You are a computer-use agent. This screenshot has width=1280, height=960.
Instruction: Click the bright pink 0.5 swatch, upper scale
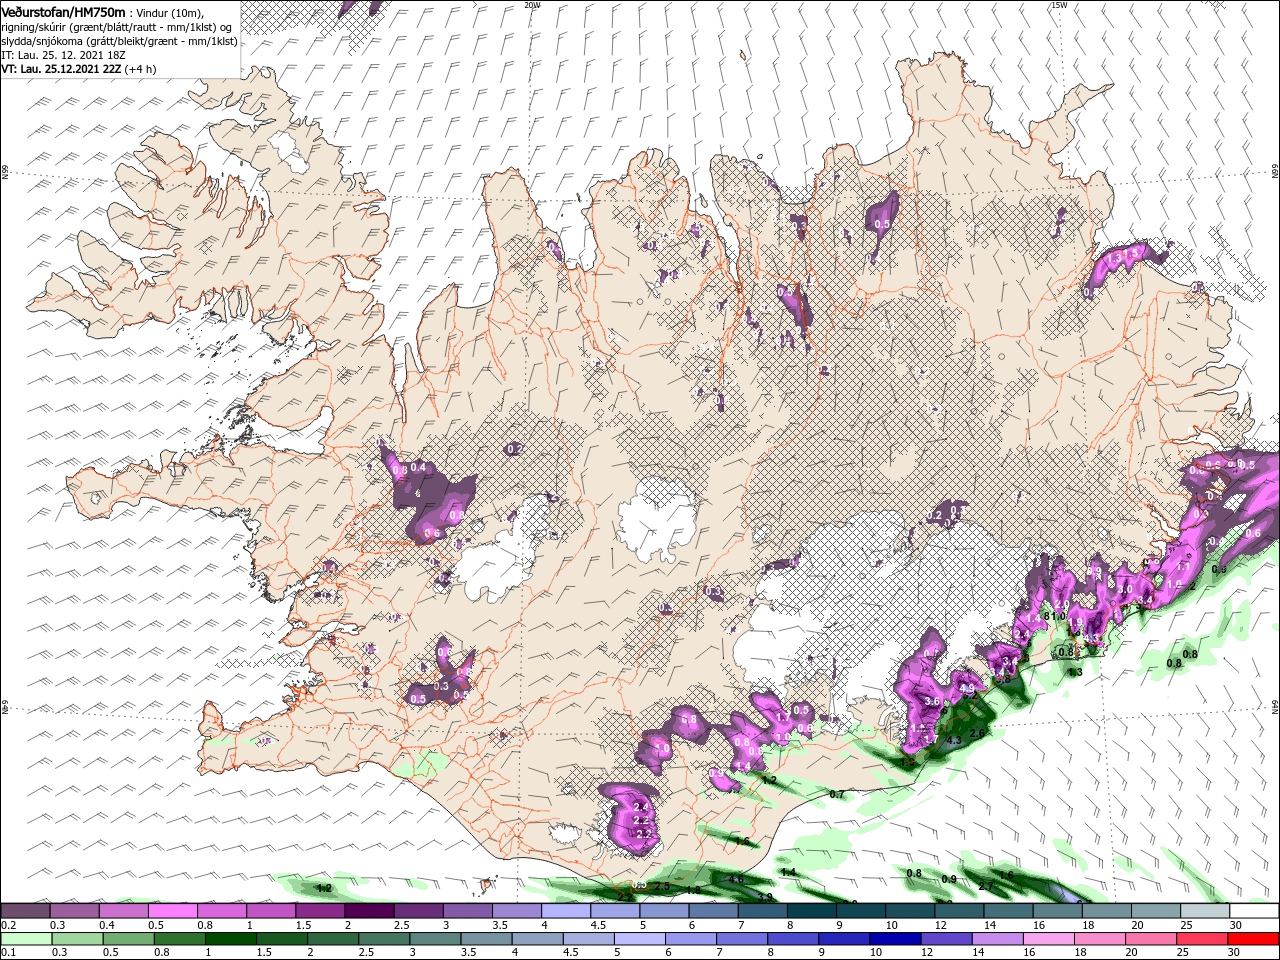tap(172, 911)
